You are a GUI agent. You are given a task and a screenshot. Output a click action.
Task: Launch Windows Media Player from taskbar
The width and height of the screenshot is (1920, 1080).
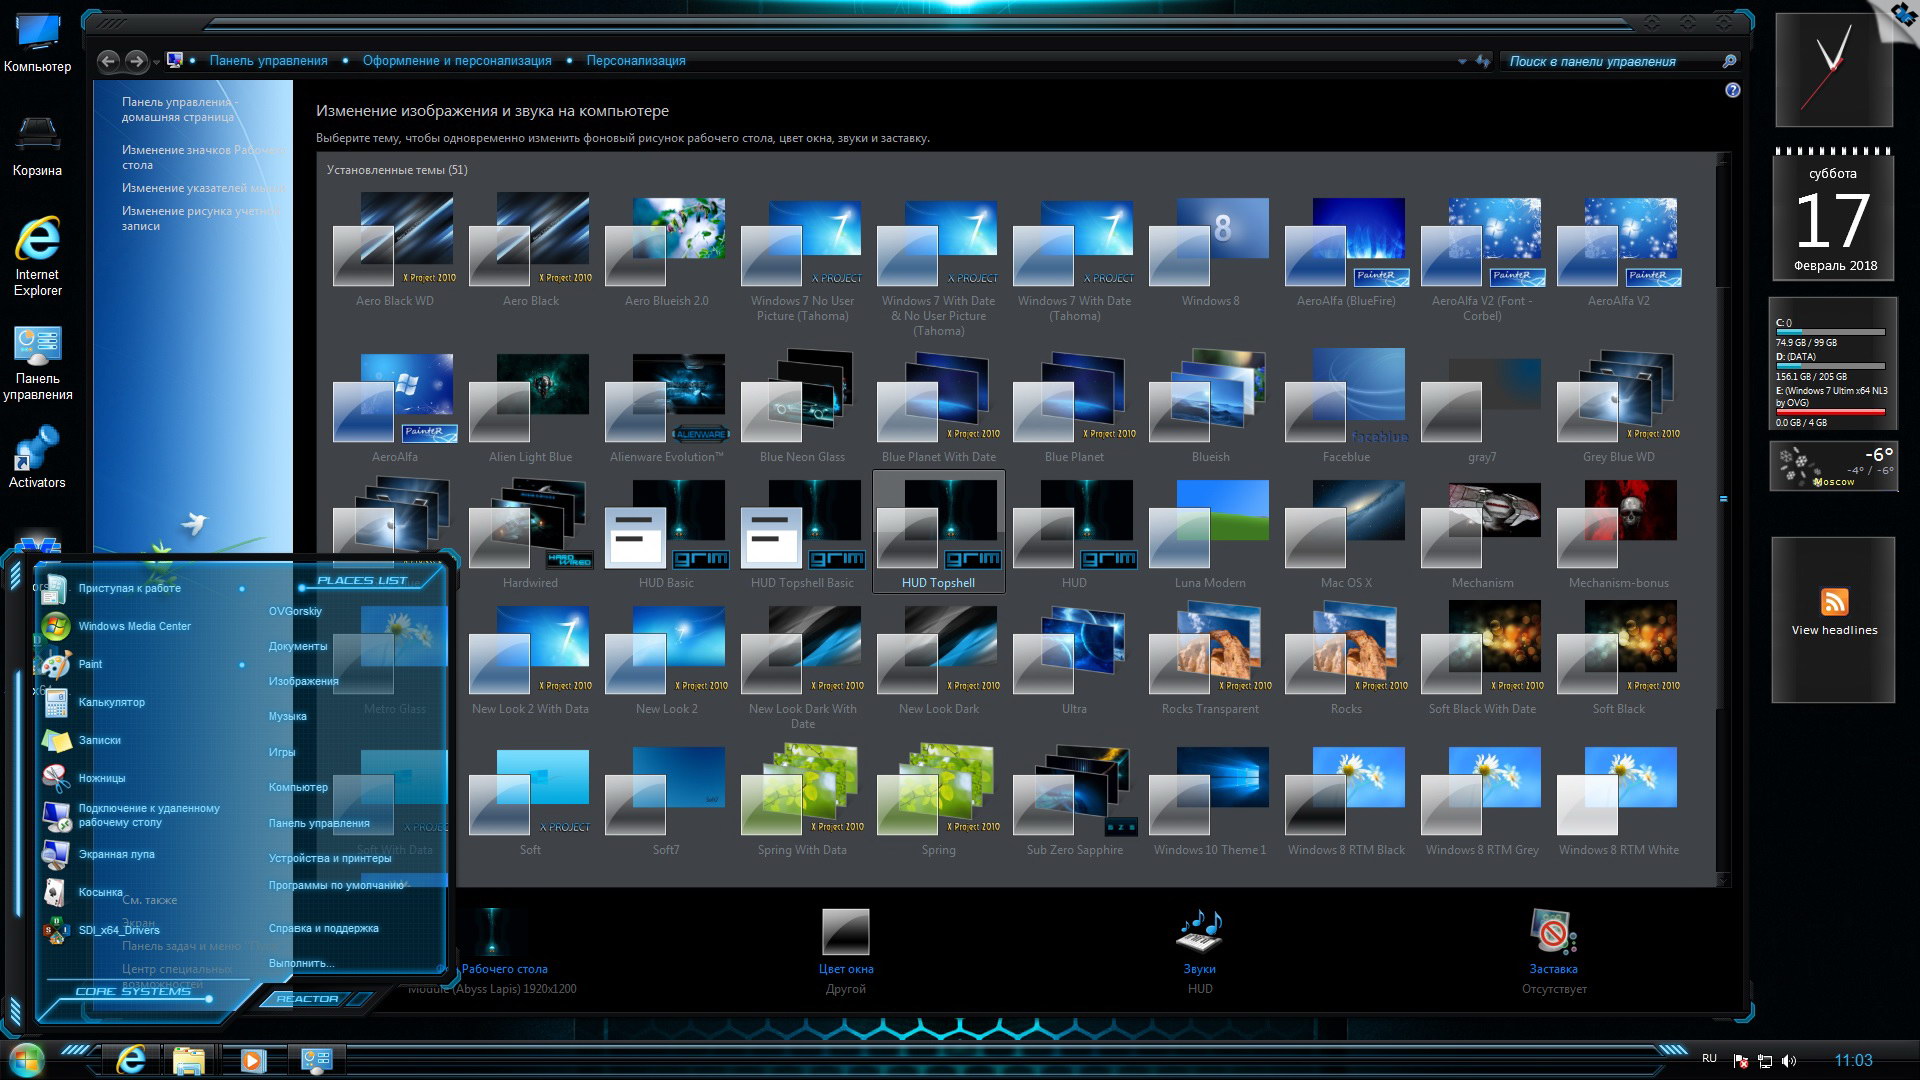[x=253, y=1059]
